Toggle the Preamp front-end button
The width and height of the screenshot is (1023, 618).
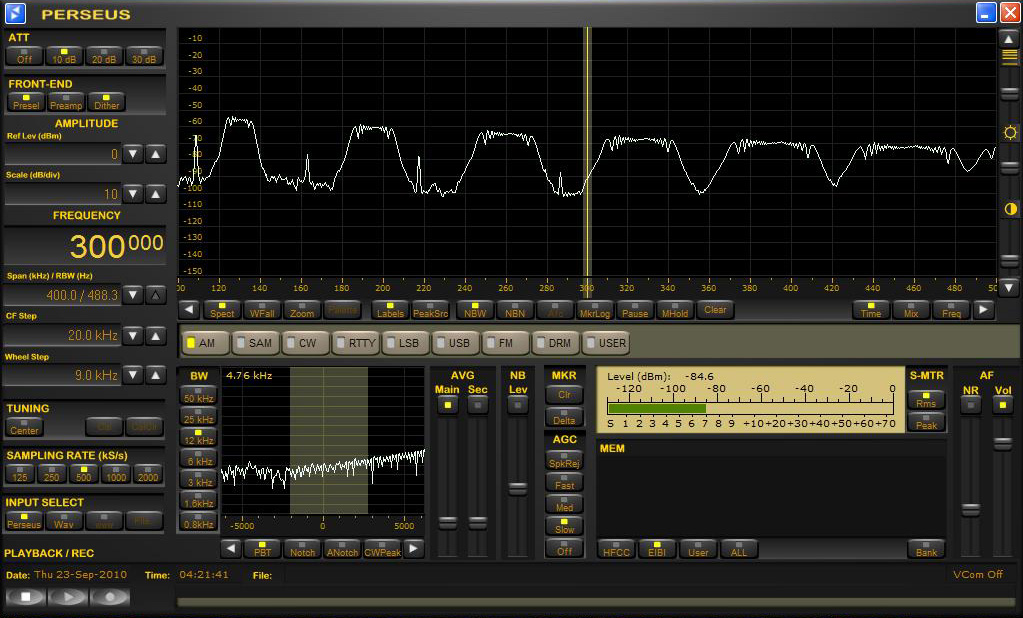(66, 102)
